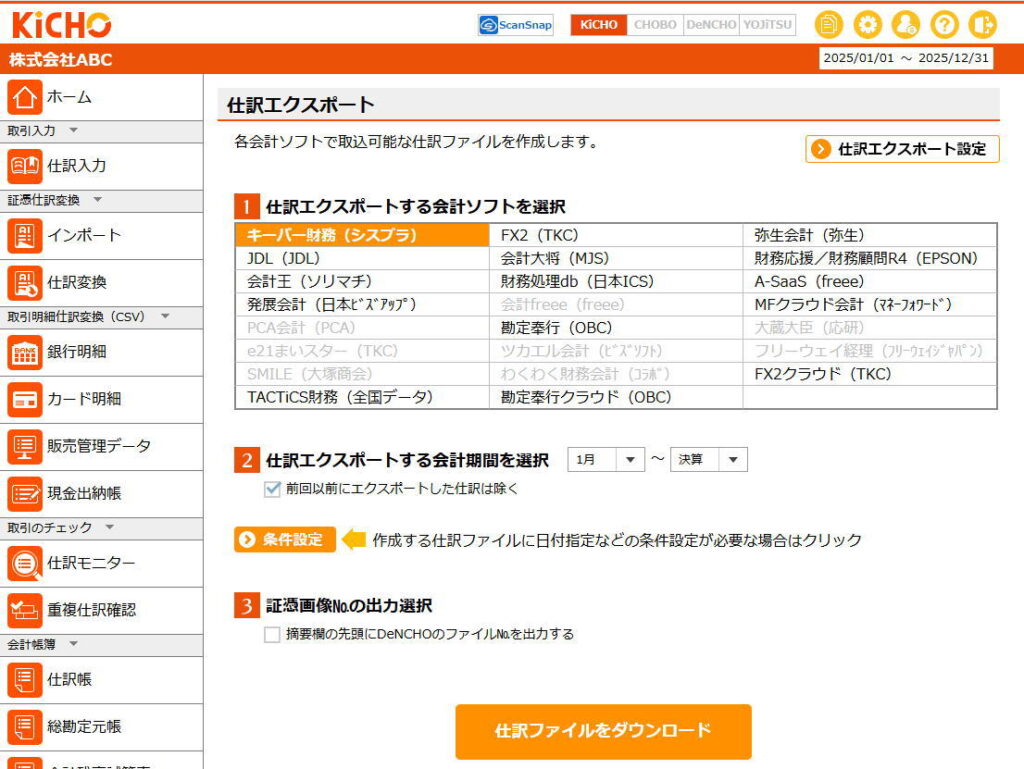Collapse the 取引入力 sidebar section
The width and height of the screenshot is (1024, 769).
coord(73,131)
